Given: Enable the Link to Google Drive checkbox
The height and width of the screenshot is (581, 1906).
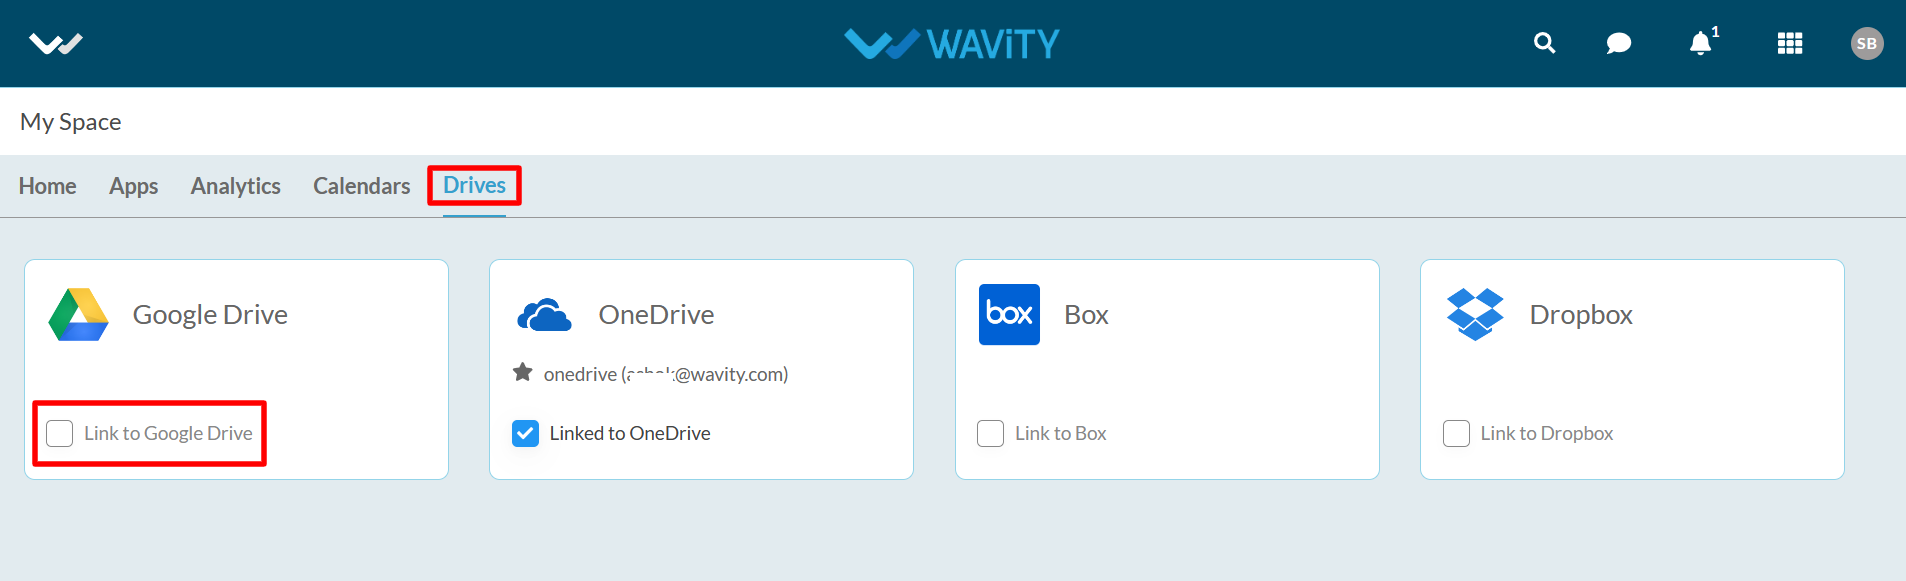Looking at the screenshot, I should 60,433.
